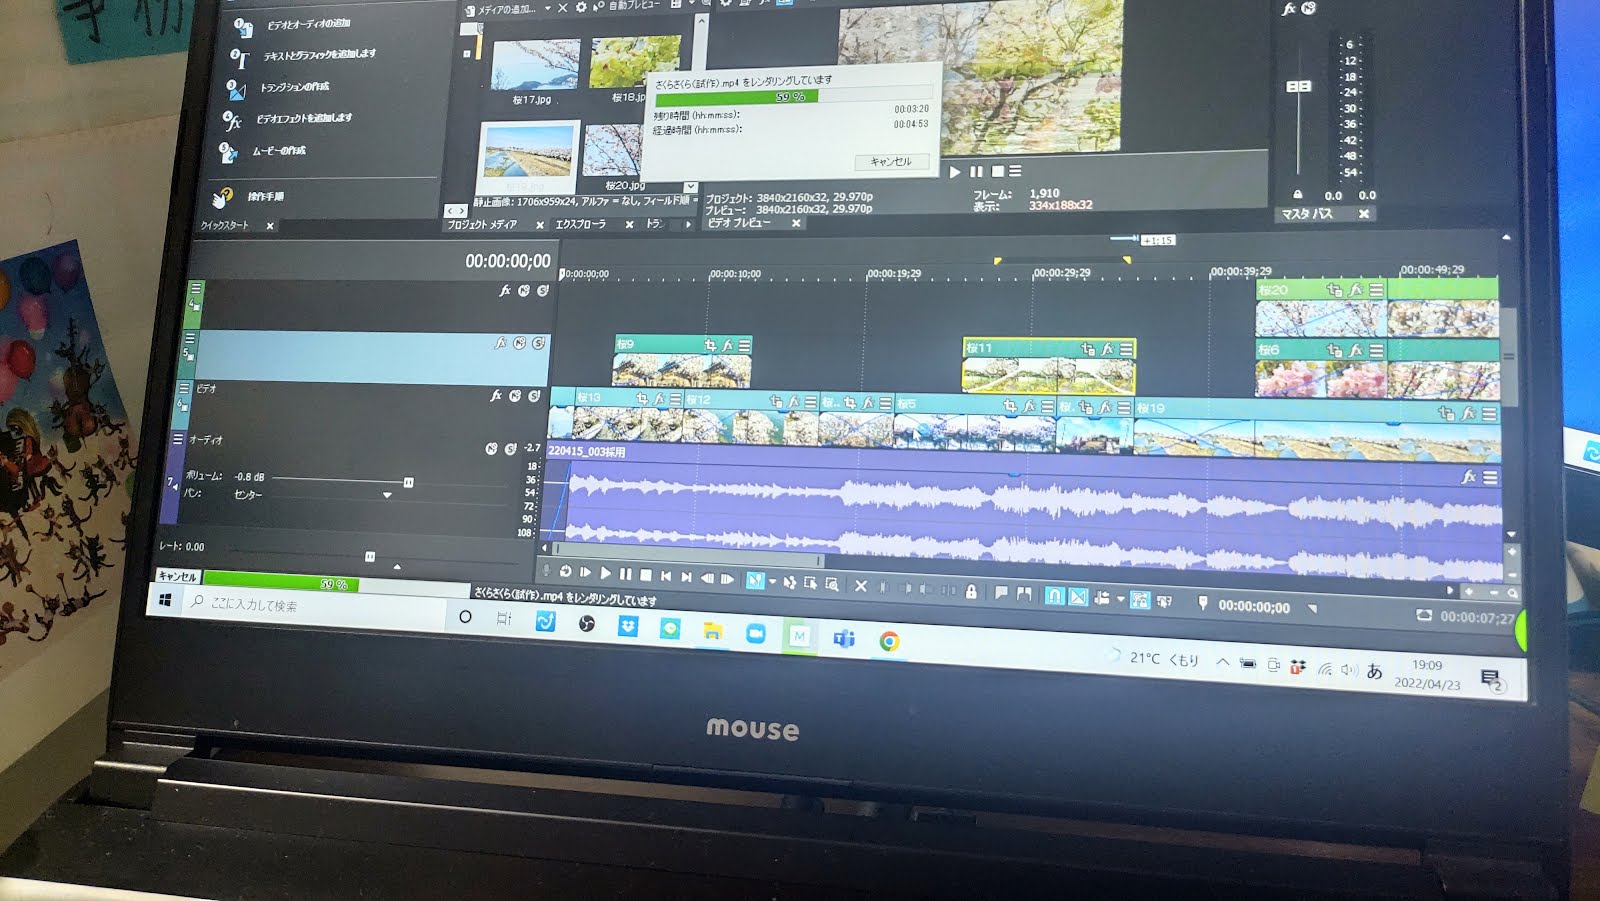This screenshot has height=901, width=1600.
Task: Open the edit tool dropdown arrow
Action: [772, 581]
